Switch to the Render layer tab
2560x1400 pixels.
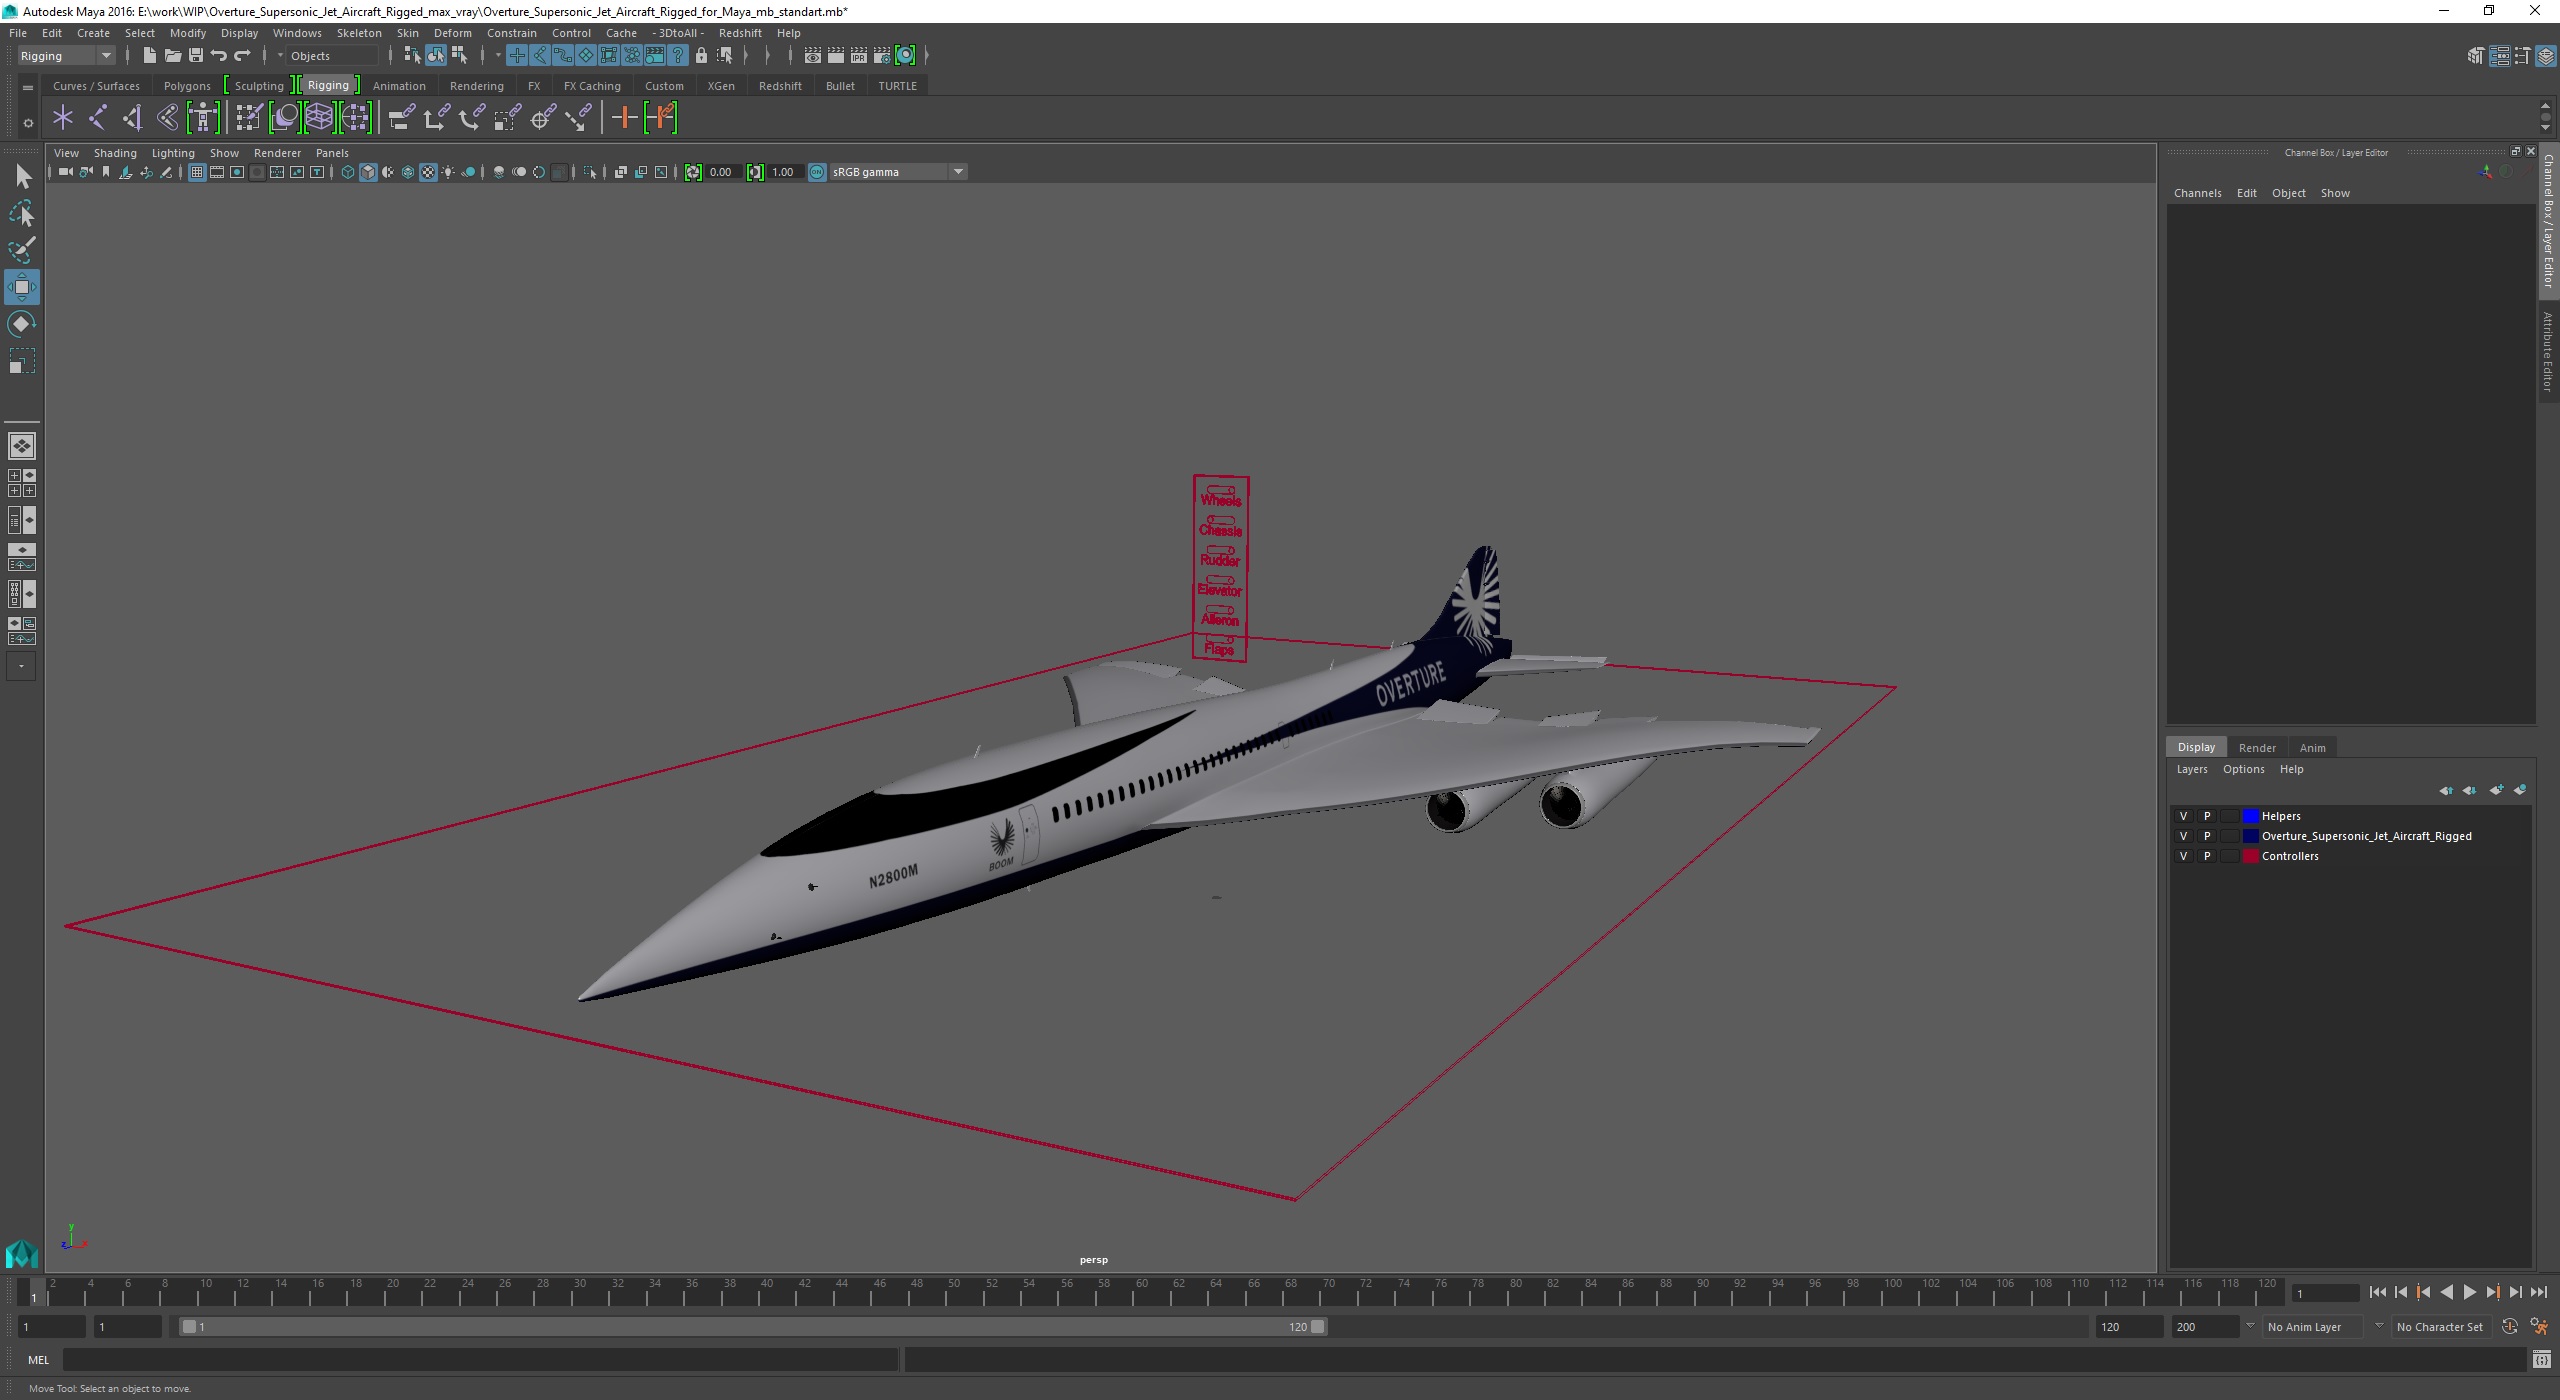(2257, 748)
